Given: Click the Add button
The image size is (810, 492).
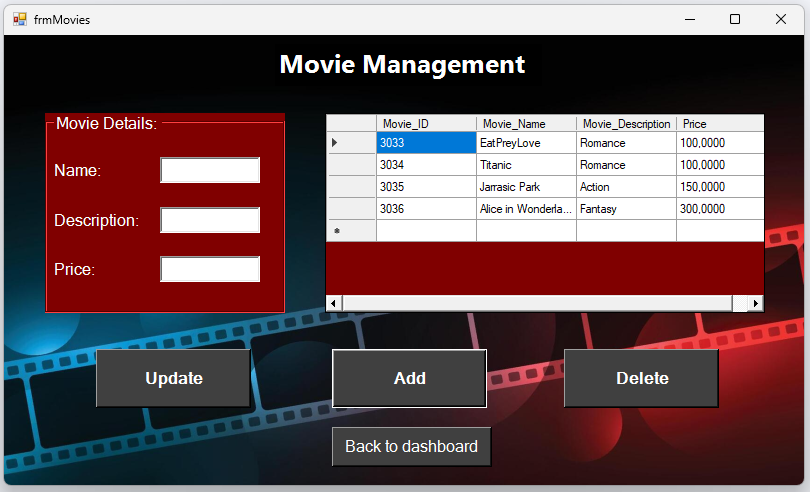Looking at the screenshot, I should coord(410,378).
